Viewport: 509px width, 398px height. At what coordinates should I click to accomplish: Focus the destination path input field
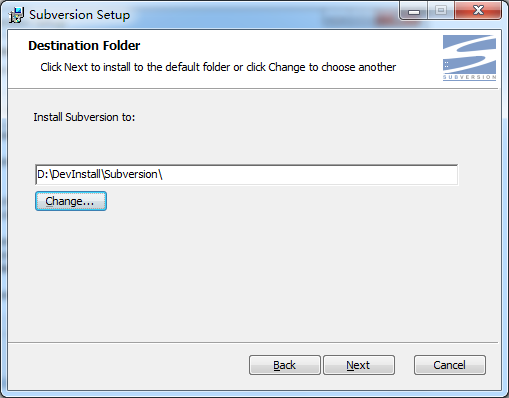point(247,174)
